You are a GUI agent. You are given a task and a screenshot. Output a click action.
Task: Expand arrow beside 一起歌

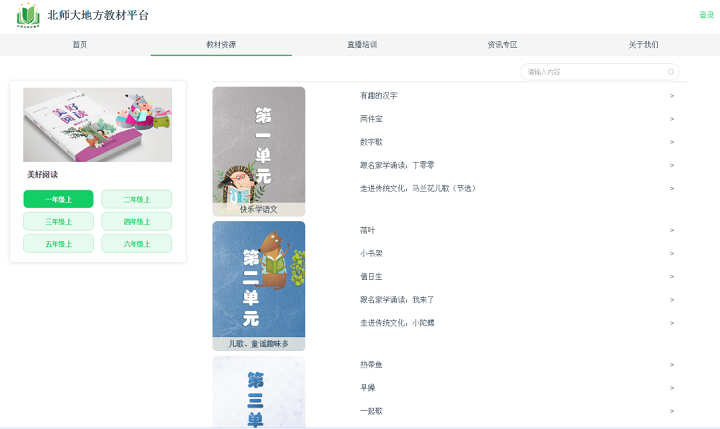(x=672, y=411)
